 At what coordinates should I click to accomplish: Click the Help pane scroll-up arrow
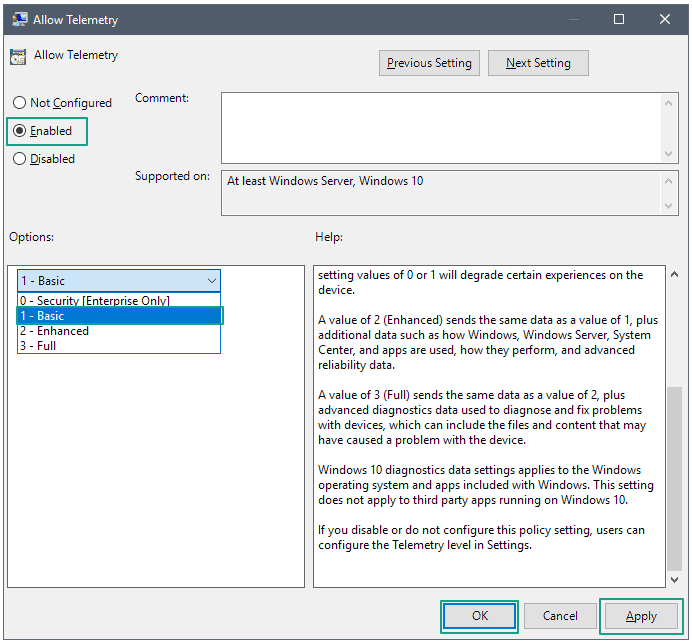[674, 274]
